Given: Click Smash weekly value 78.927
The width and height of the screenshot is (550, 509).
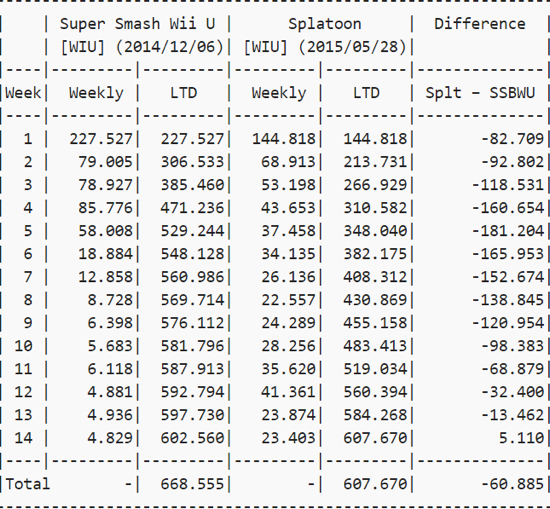Looking at the screenshot, I should click(106, 185).
